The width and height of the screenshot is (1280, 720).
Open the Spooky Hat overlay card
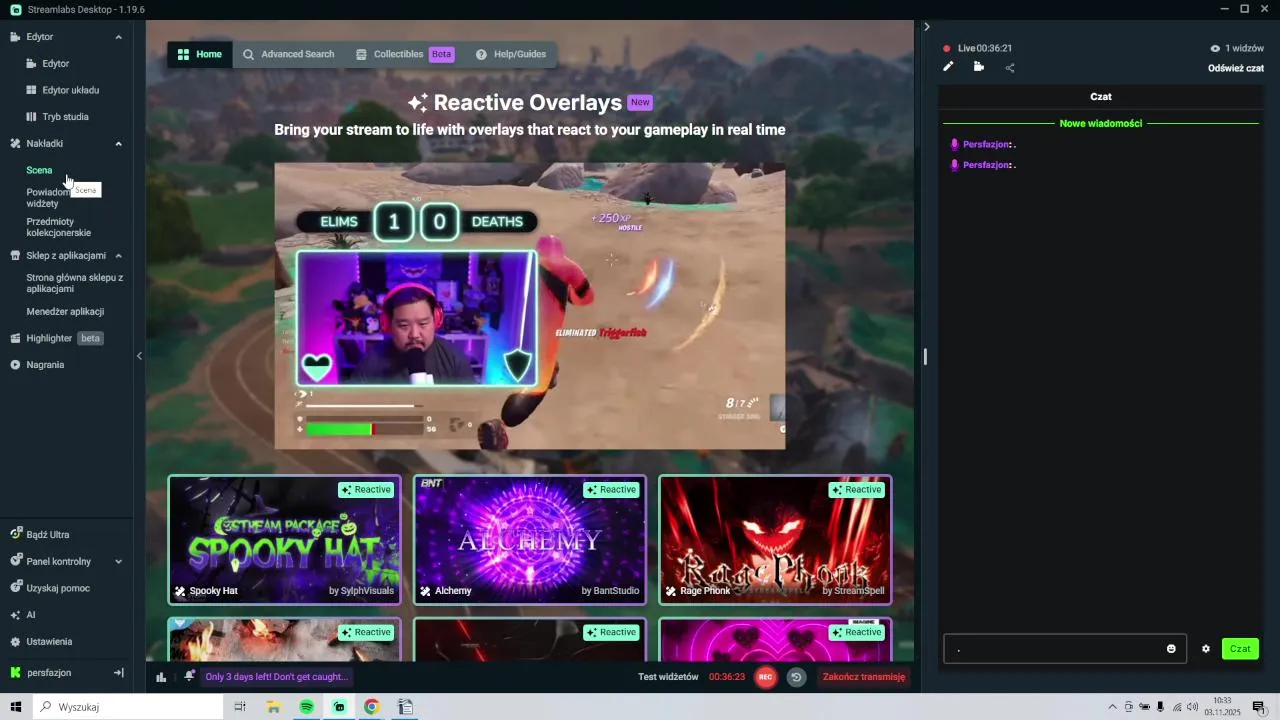[284, 540]
